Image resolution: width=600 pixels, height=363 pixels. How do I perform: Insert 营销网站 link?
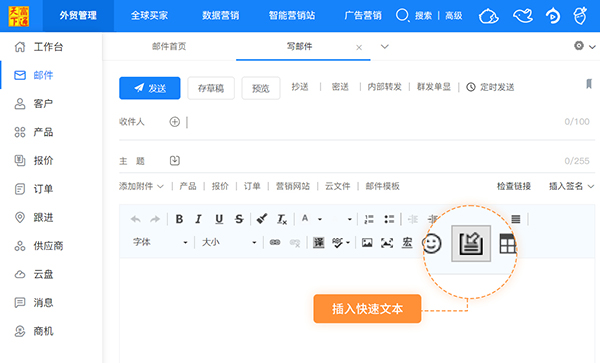click(293, 186)
